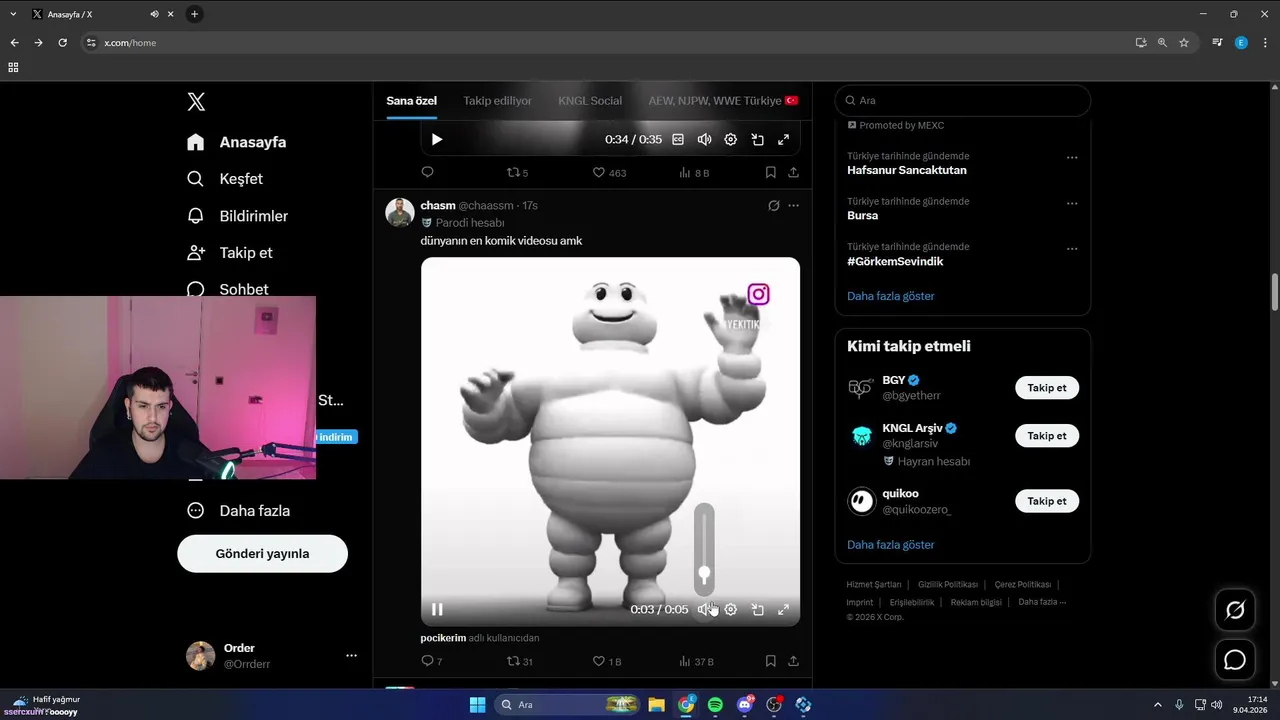Viewport: 1280px width, 720px height.
Task: Pause the Michelin man video
Action: coord(437,609)
